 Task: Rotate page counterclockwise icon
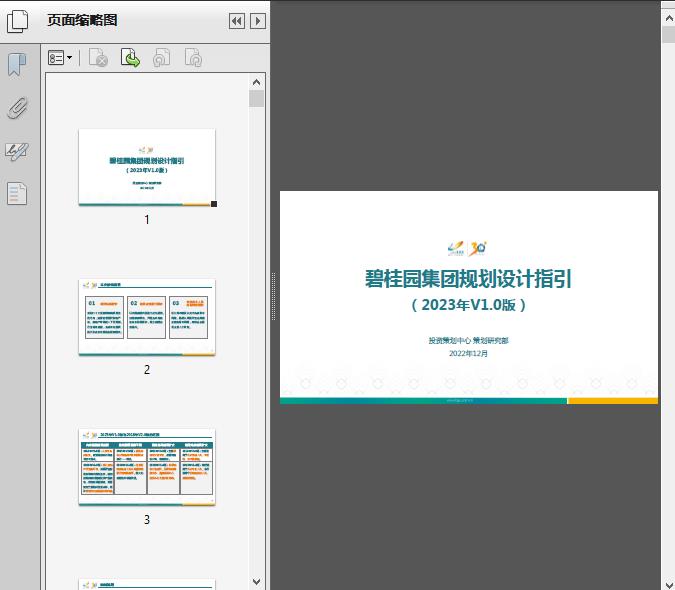tap(161, 58)
